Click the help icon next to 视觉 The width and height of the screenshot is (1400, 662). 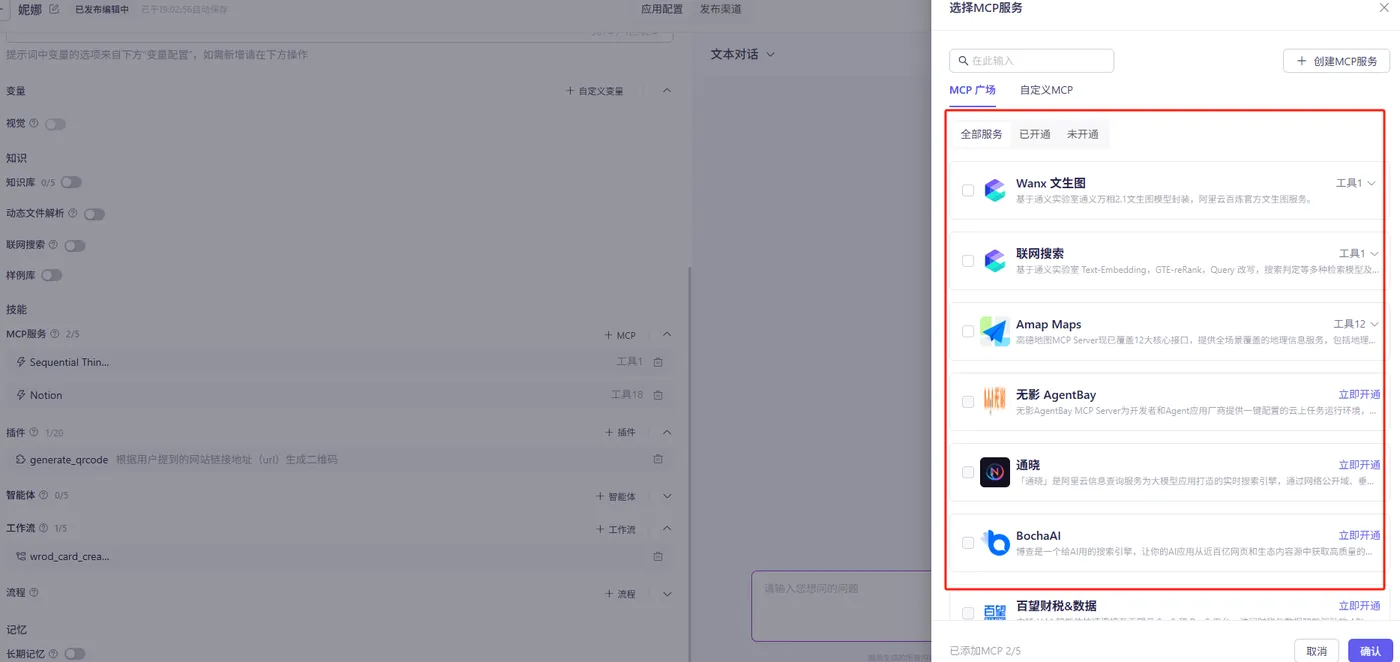(x=34, y=124)
